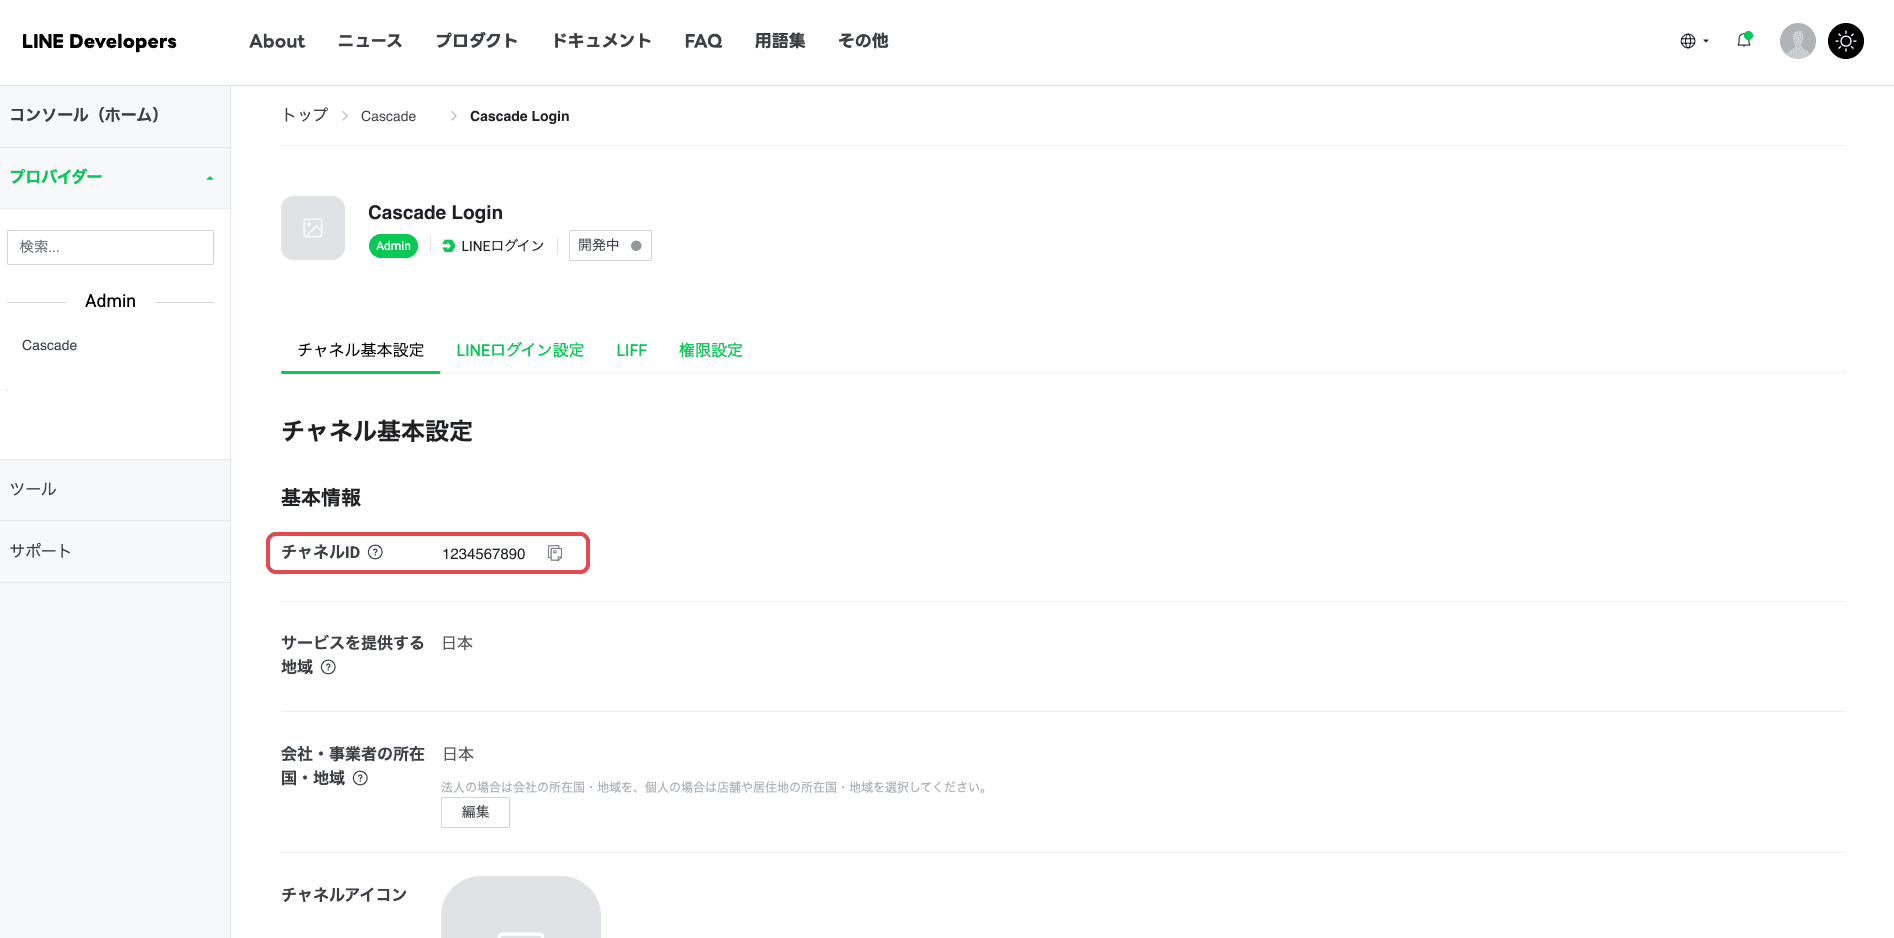Click the 基本情報 heading
1894x938 pixels.
coord(321,497)
